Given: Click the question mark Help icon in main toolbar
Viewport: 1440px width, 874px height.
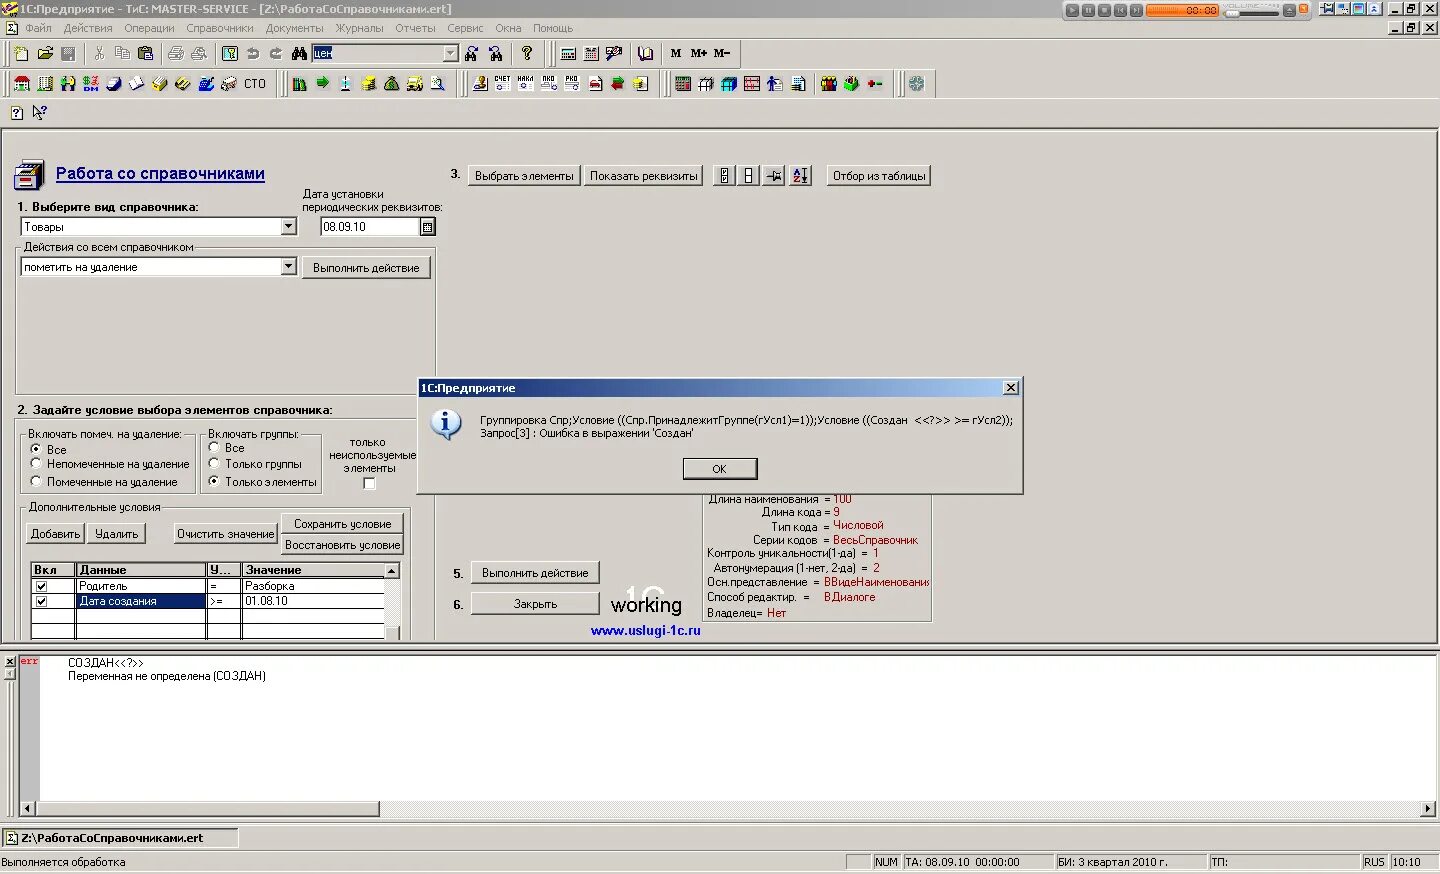Looking at the screenshot, I should tap(527, 53).
